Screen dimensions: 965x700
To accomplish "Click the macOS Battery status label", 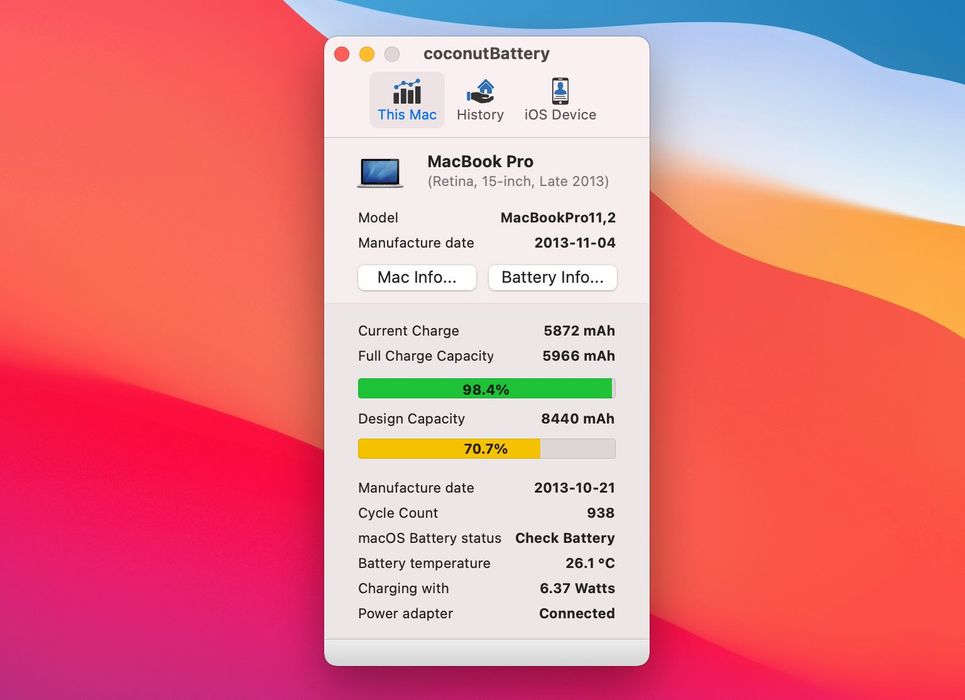I will point(430,538).
